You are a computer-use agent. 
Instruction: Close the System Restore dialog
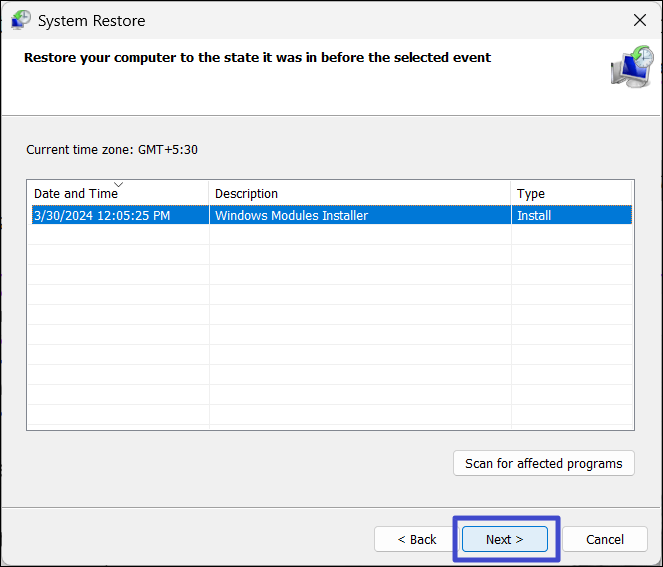(639, 19)
